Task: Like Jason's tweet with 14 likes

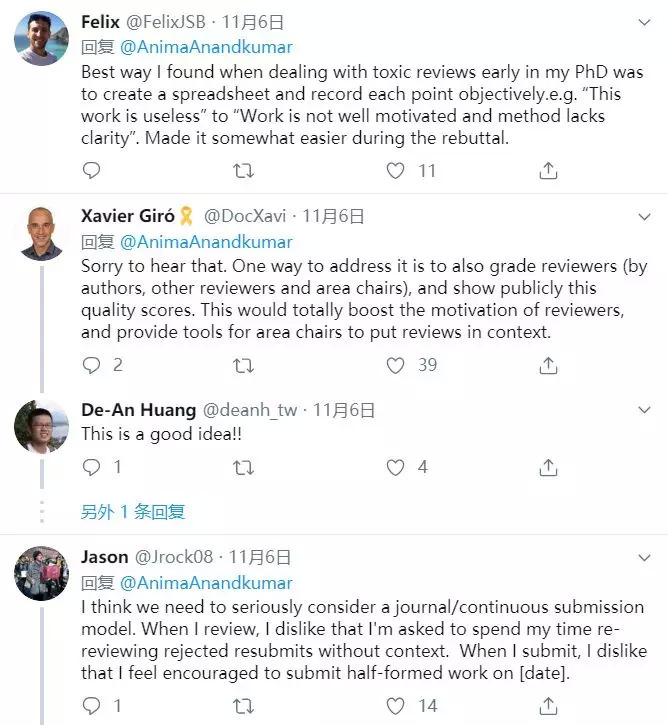Action: coord(395,706)
